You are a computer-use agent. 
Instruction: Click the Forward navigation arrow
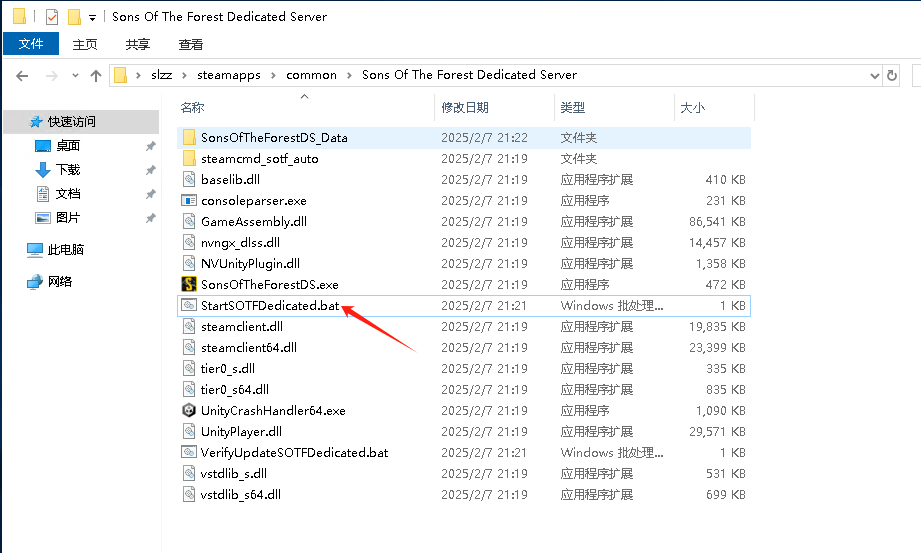tap(52, 76)
